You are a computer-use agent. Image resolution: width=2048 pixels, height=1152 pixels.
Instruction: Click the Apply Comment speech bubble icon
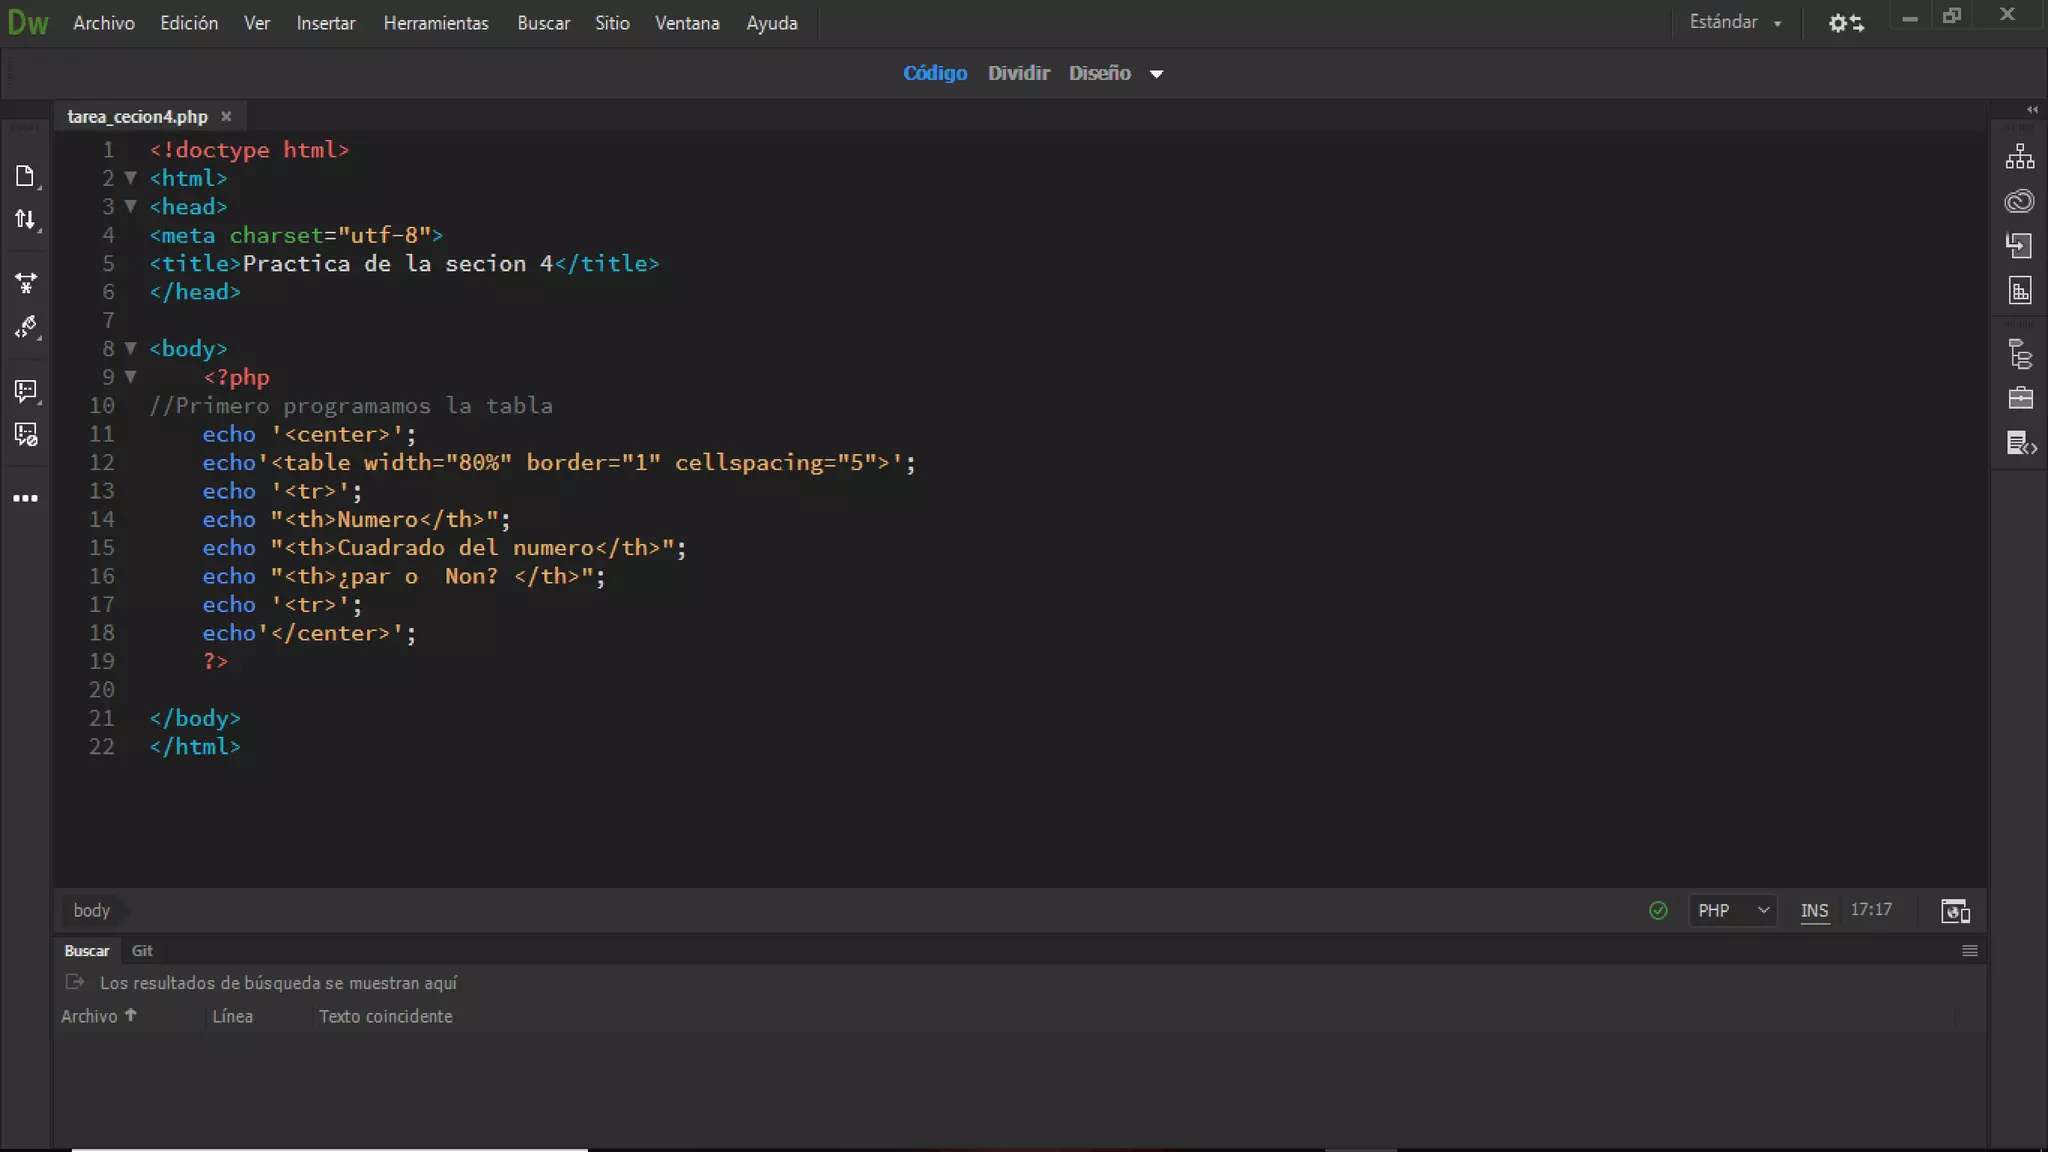pos(25,390)
